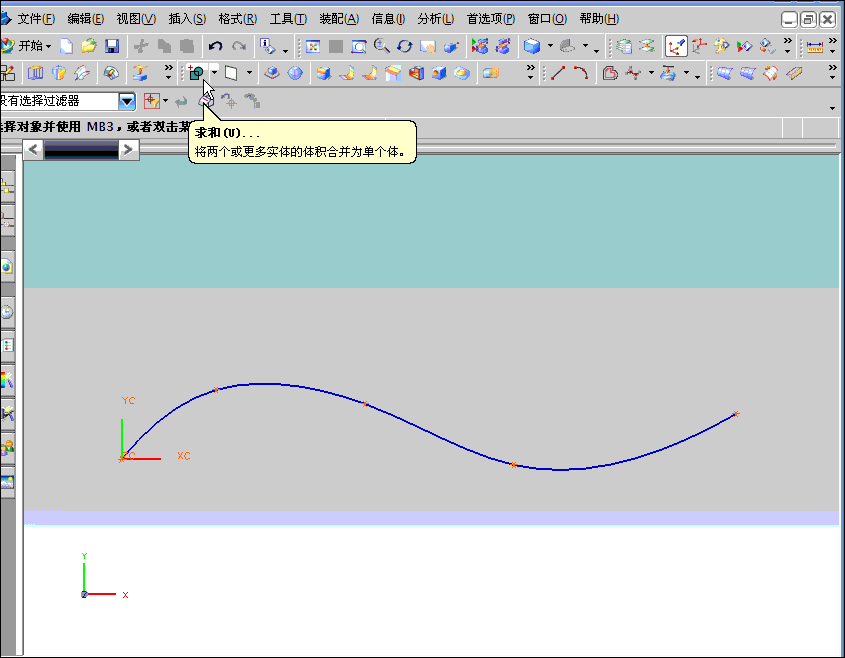The image size is (845, 658).
Task: Click the 帮助 (Help) menu entry
Action: (598, 18)
